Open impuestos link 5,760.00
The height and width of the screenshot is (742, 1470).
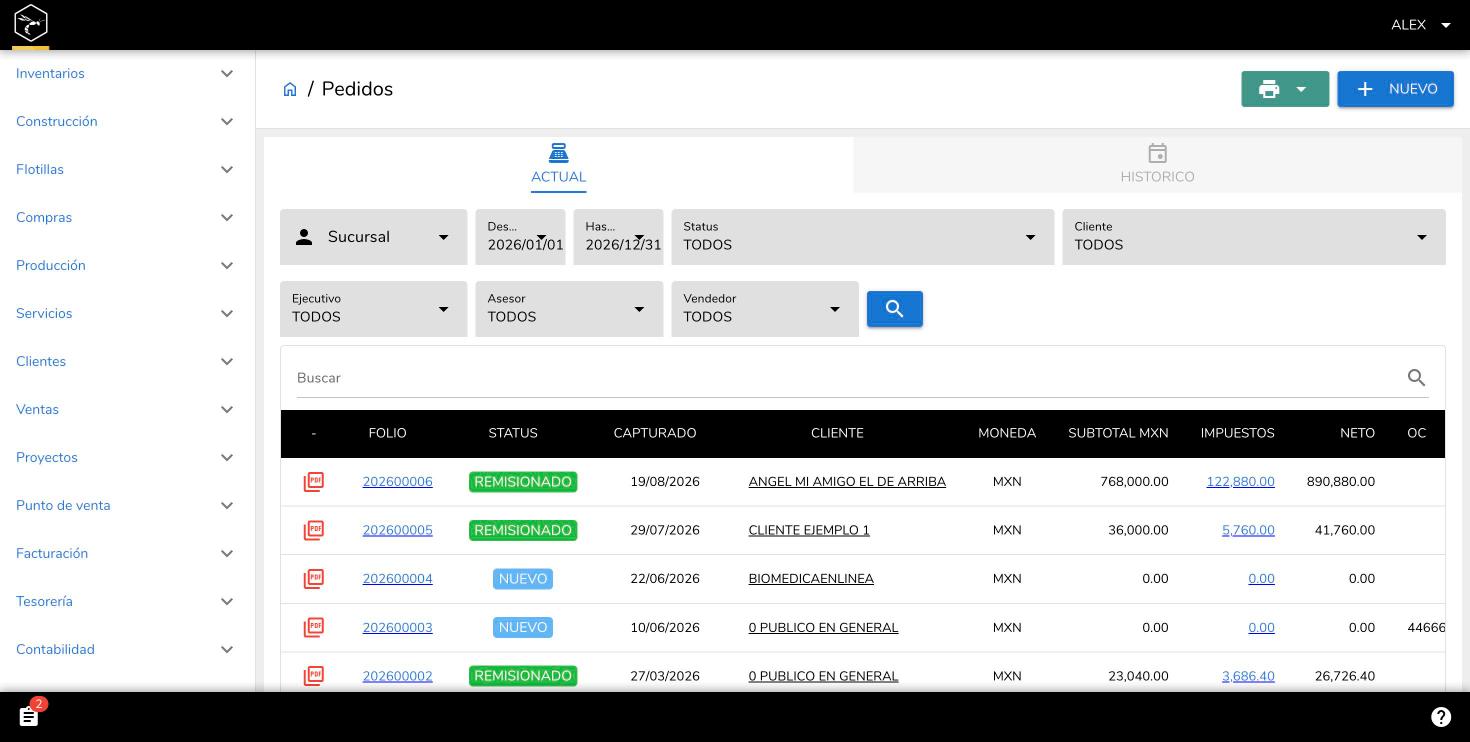[x=1248, y=530]
